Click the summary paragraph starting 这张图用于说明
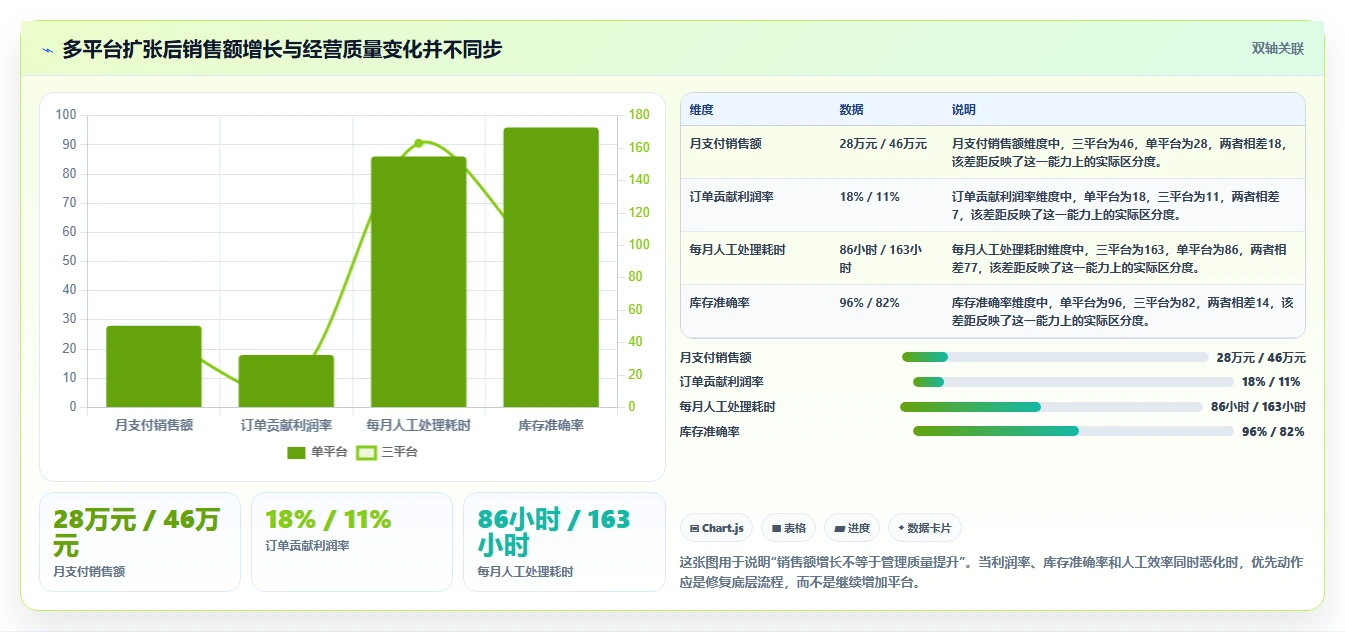The width and height of the screenshot is (1345, 632). coord(991,572)
